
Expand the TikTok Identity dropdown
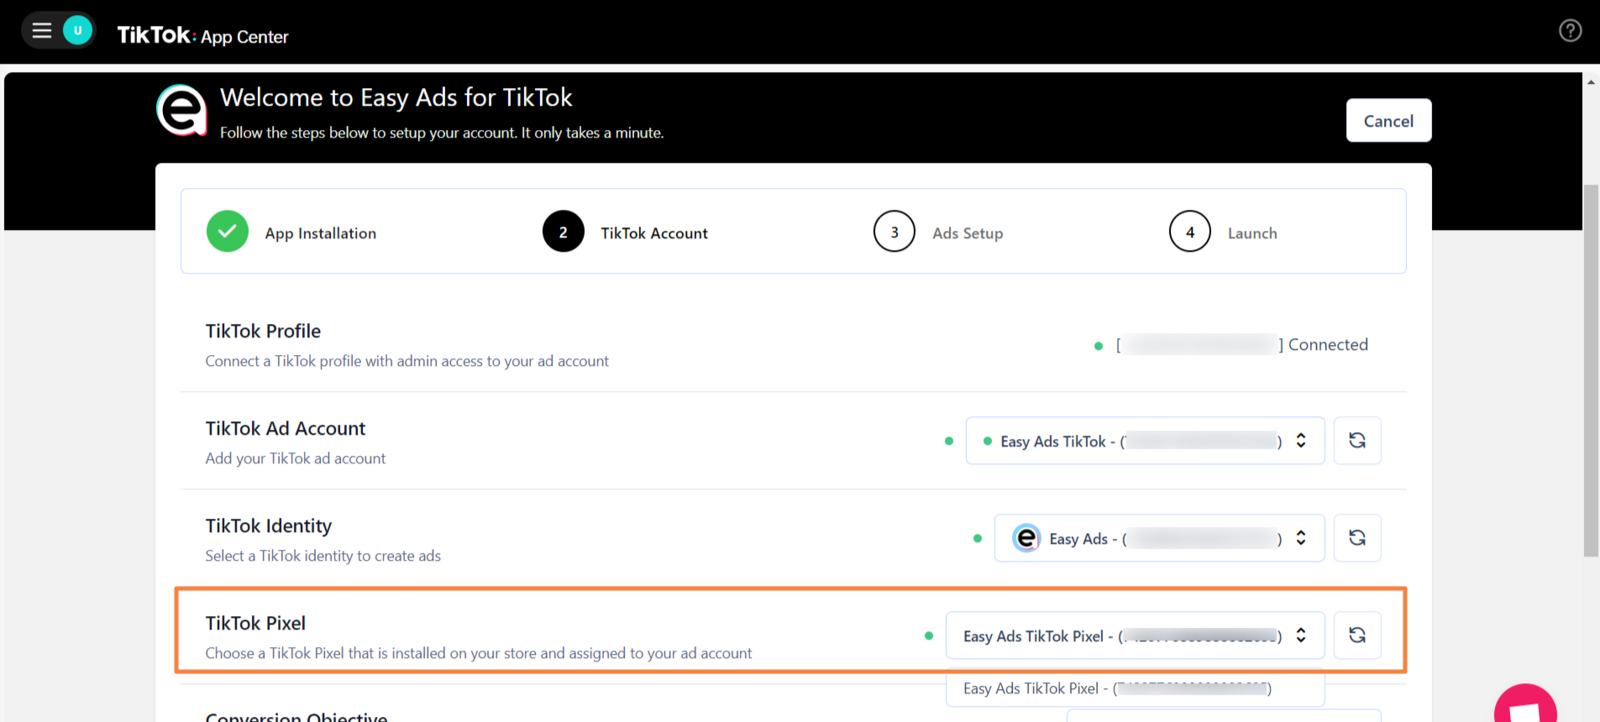[x=1159, y=539]
